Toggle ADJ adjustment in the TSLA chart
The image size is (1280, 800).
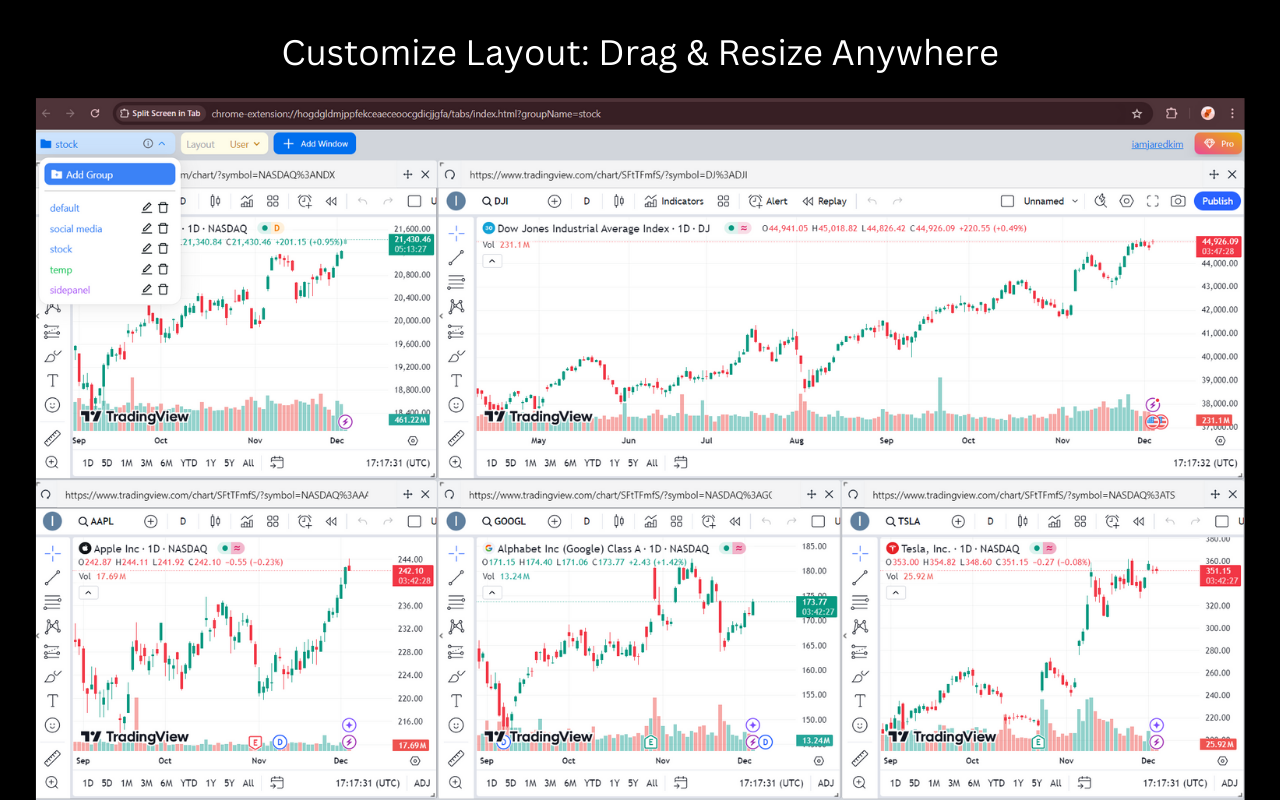tap(1229, 783)
